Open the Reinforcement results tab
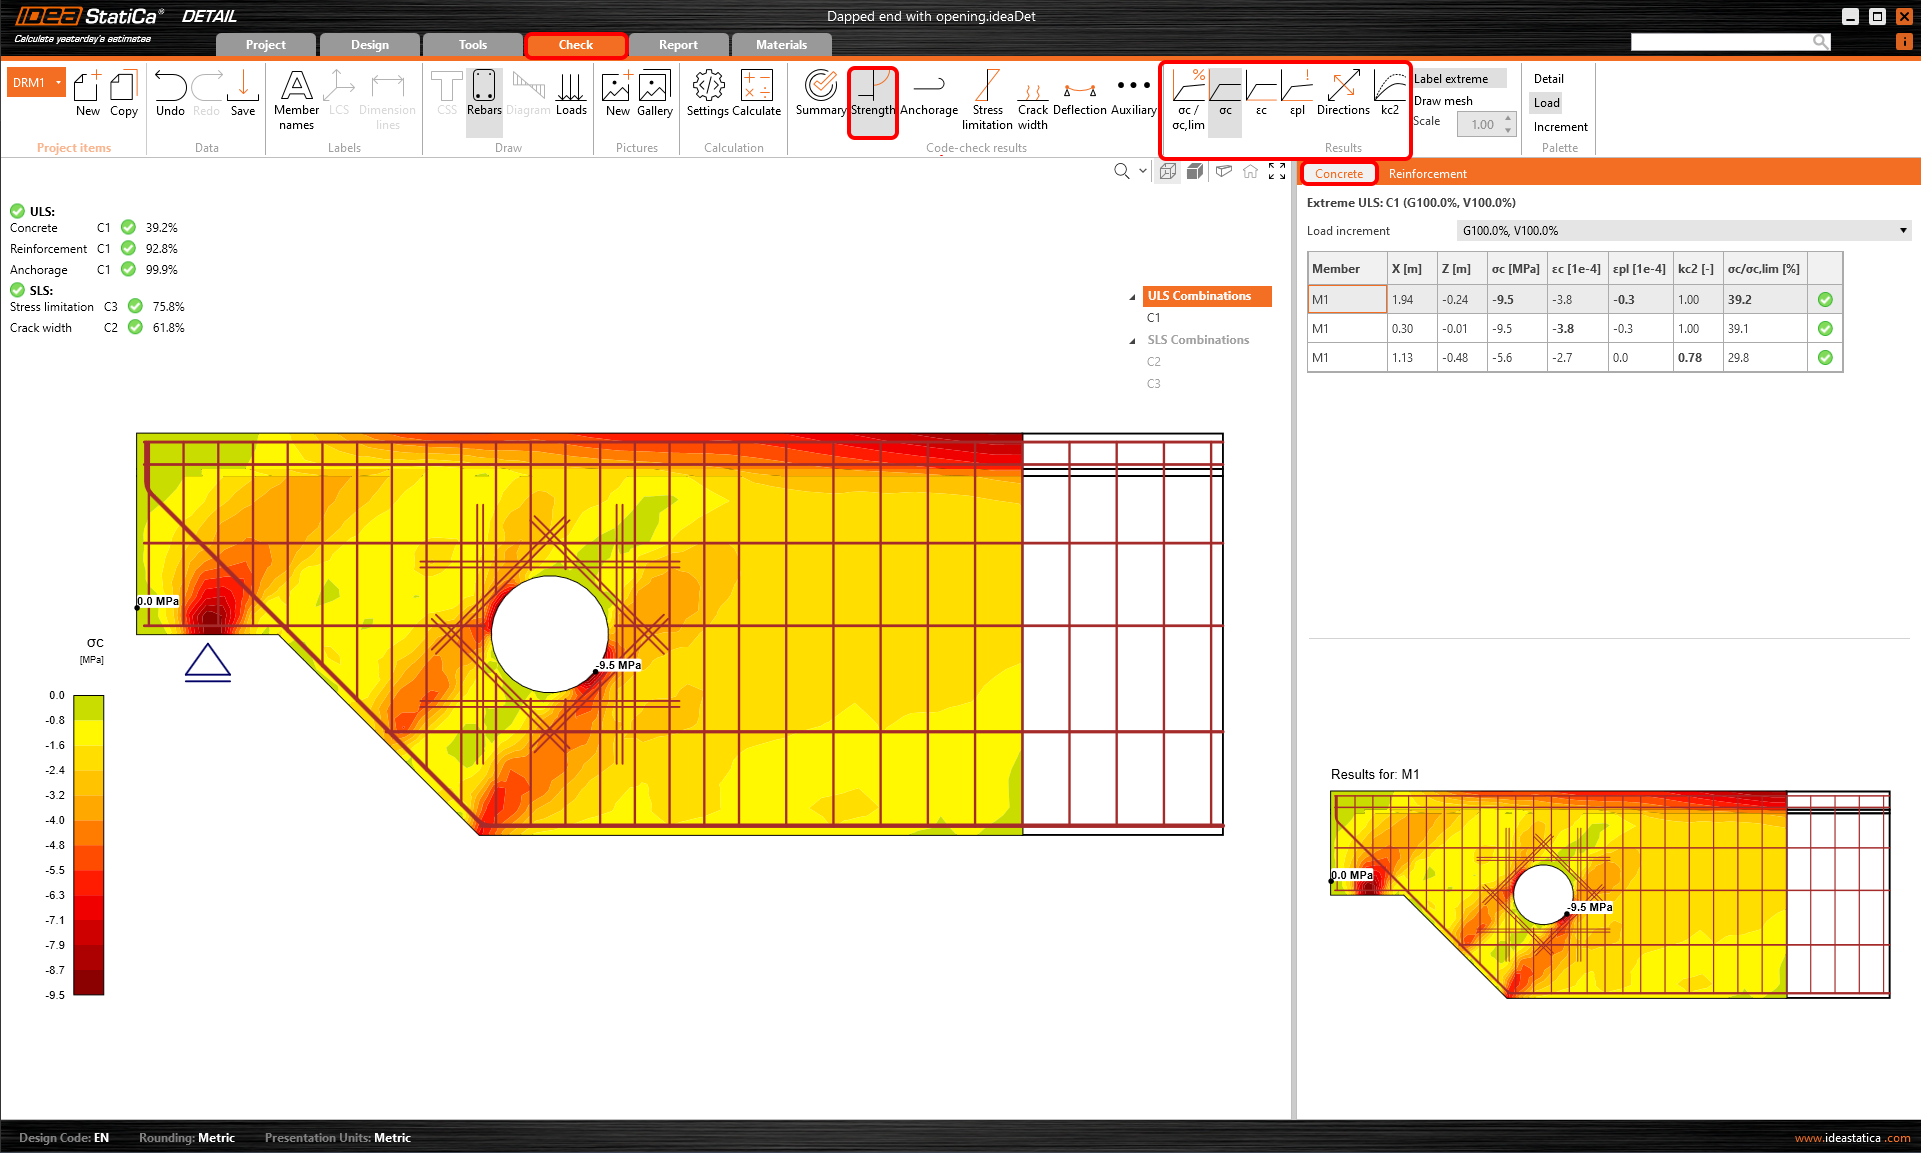The image size is (1921, 1153). [1427, 174]
